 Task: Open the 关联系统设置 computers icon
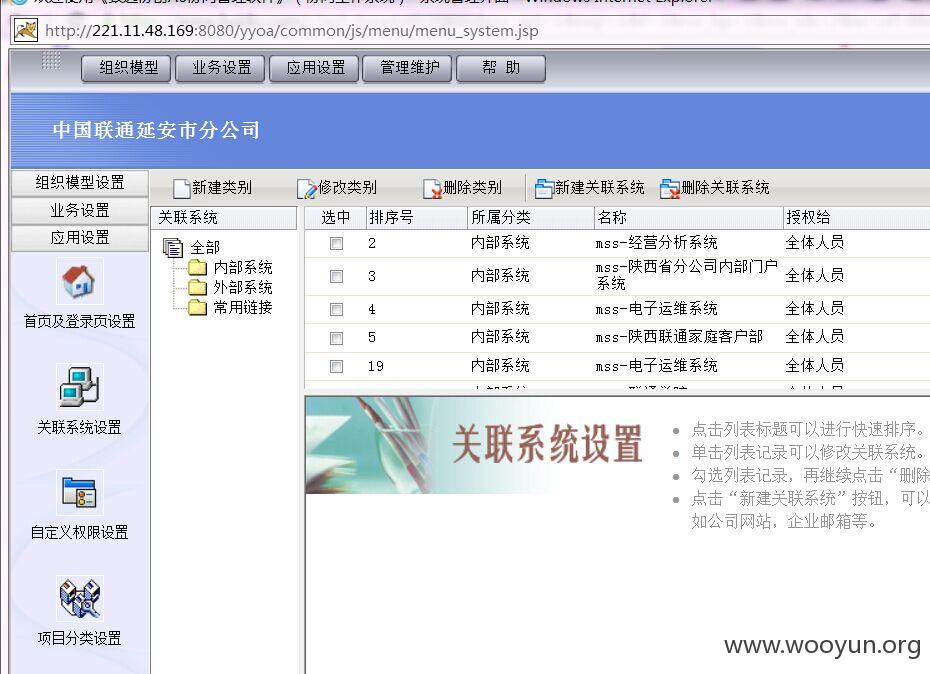click(79, 387)
